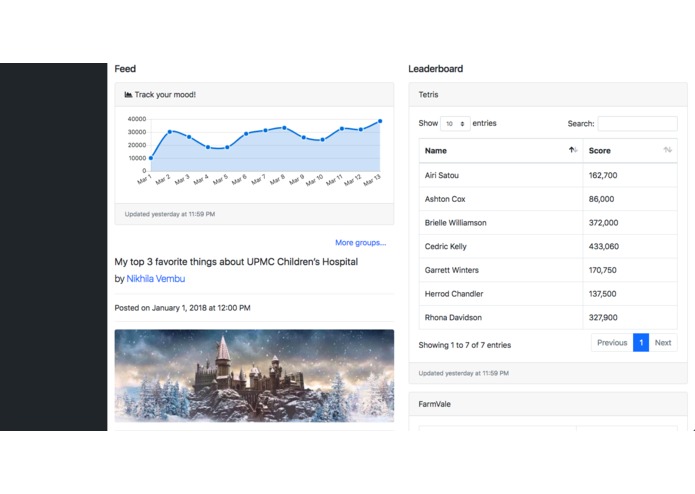This screenshot has width=695, height=494.
Task: Click the Posted on January 1, 2018 text
Action: 183,308
